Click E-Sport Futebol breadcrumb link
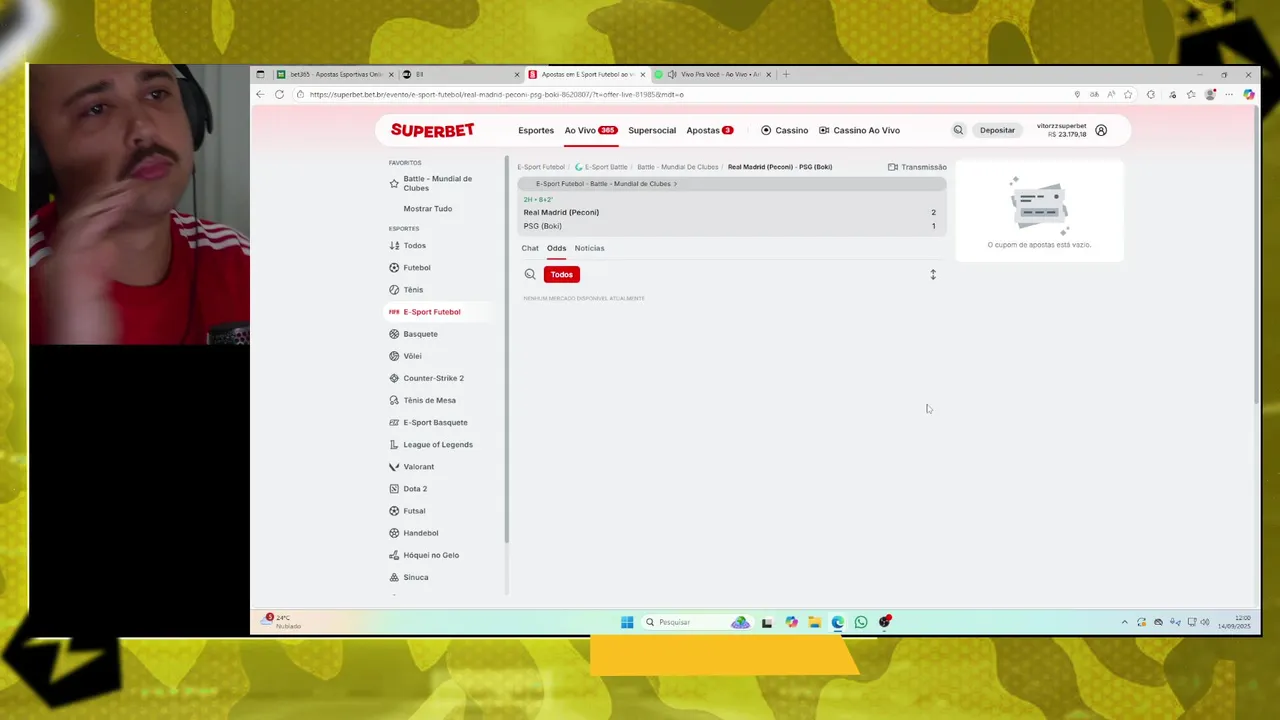Screen dimensions: 1280x720 point(541,167)
